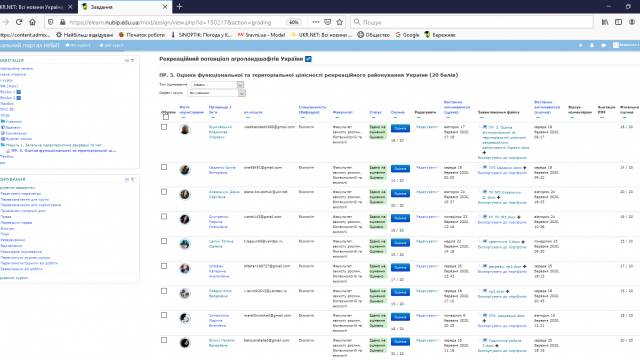Viewport: 640px width, 360px height.
Task: Open page actions three-dot menu
Action: click(x=316, y=22)
